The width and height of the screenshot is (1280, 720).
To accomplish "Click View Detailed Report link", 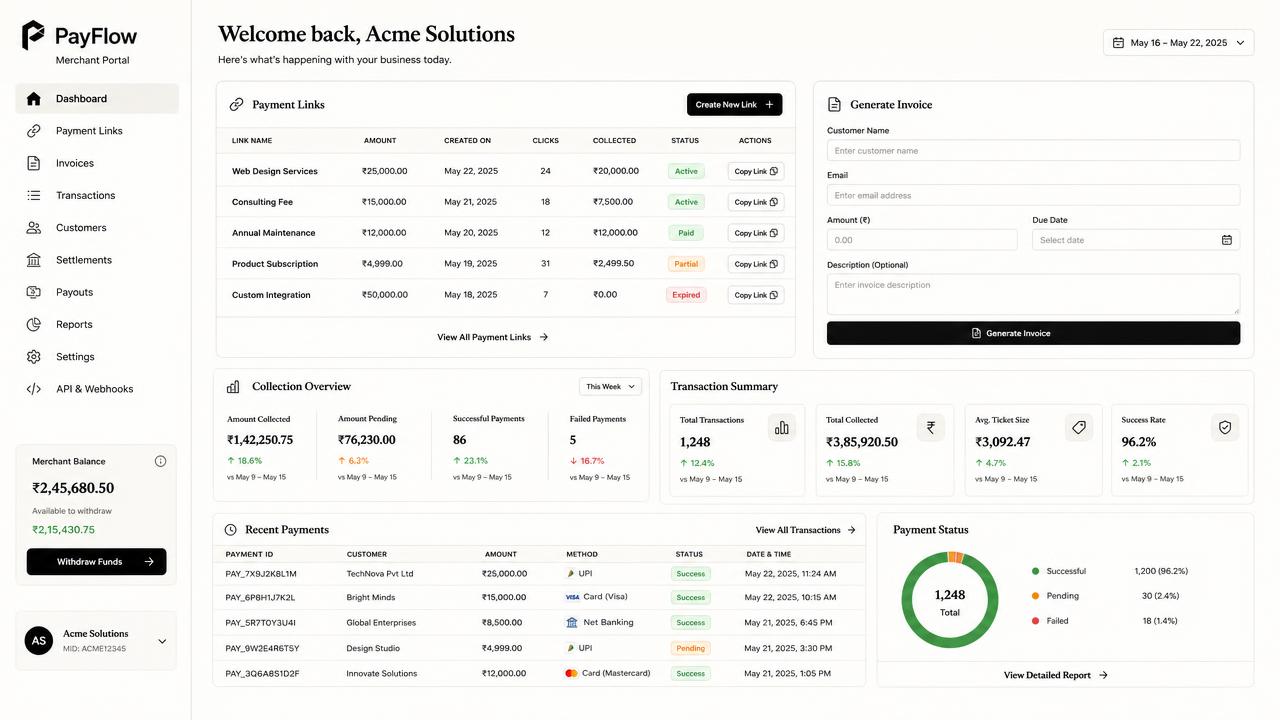I will [x=1056, y=675].
